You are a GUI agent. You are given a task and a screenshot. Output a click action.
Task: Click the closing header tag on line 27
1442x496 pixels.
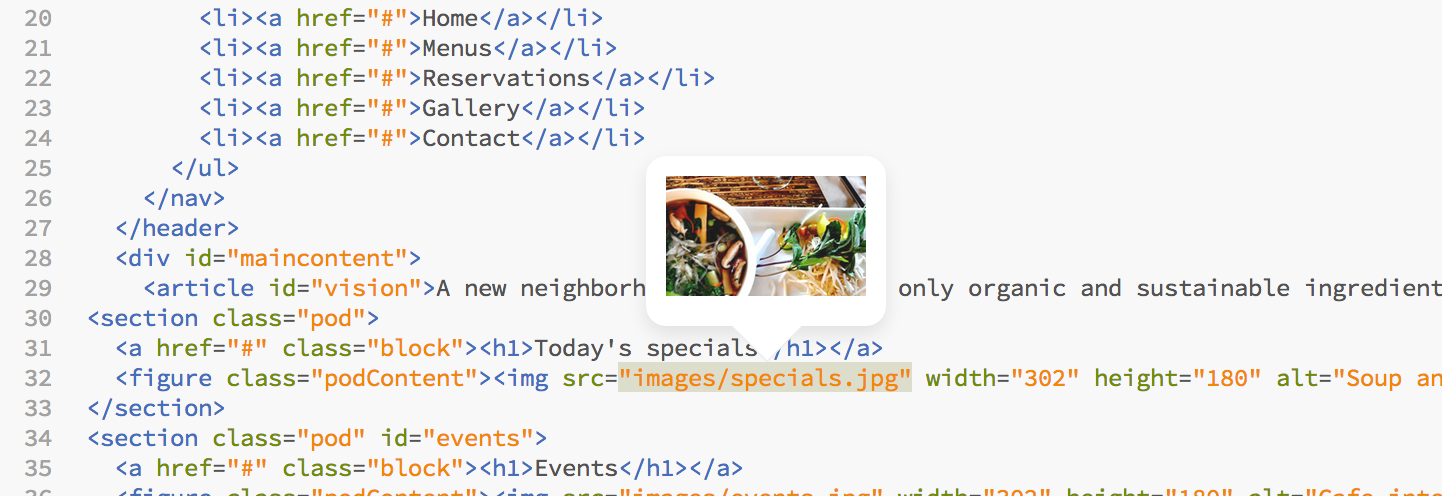177,228
